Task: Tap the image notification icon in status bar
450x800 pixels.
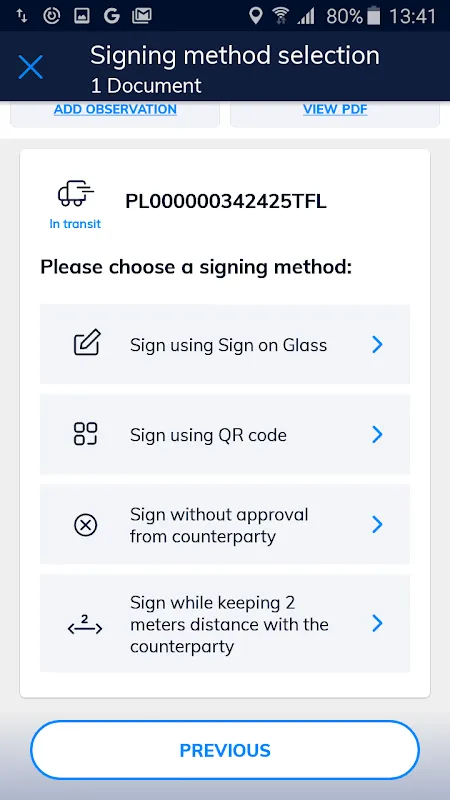Action: pyautogui.click(x=82, y=16)
